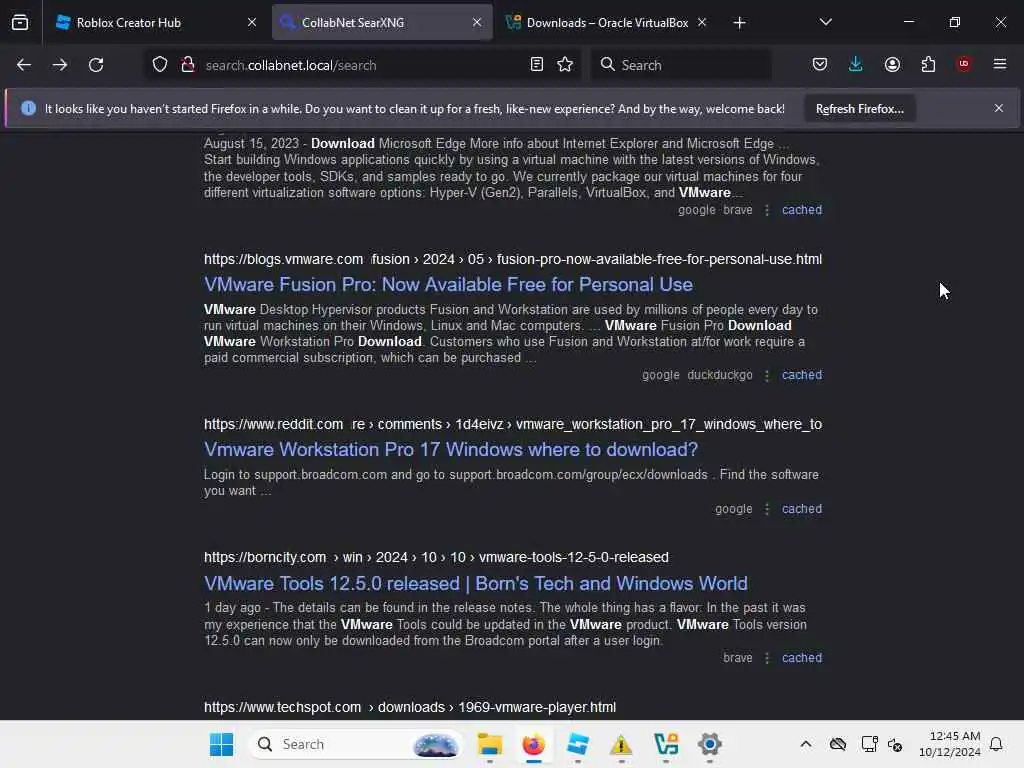Image resolution: width=1024 pixels, height=768 pixels.
Task: Open the Firefox account icon
Action: coord(892,65)
